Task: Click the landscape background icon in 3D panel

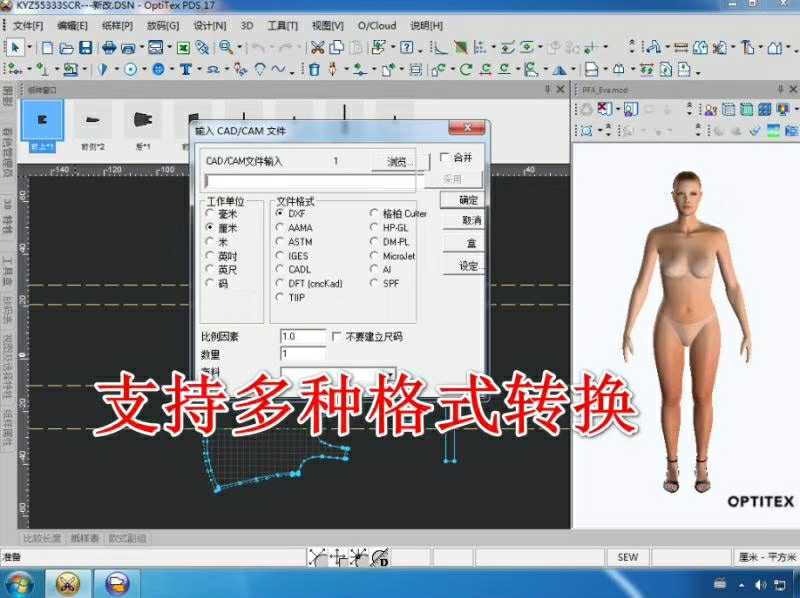Action: click(774, 131)
